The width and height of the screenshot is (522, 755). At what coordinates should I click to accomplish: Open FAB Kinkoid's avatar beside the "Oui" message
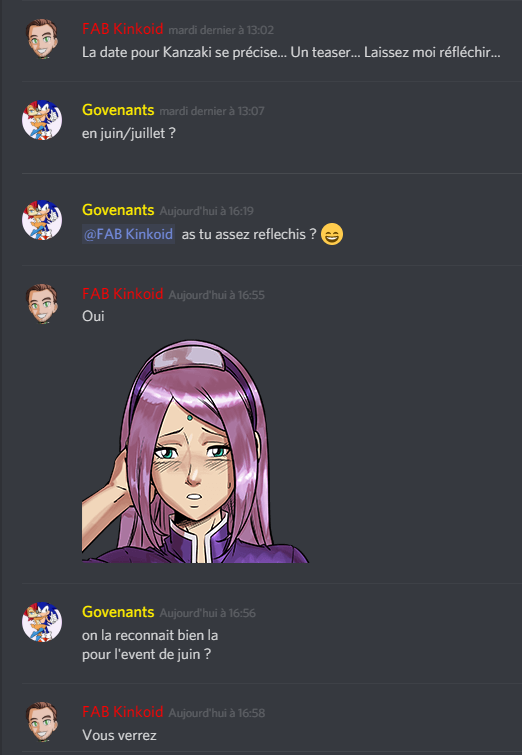click(x=42, y=304)
